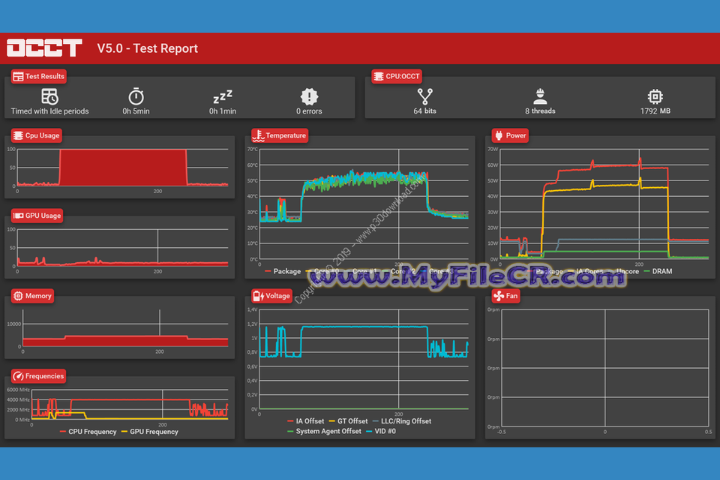Image resolution: width=720 pixels, height=480 pixels.
Task: Click the 64 bits value
Action: [425, 111]
